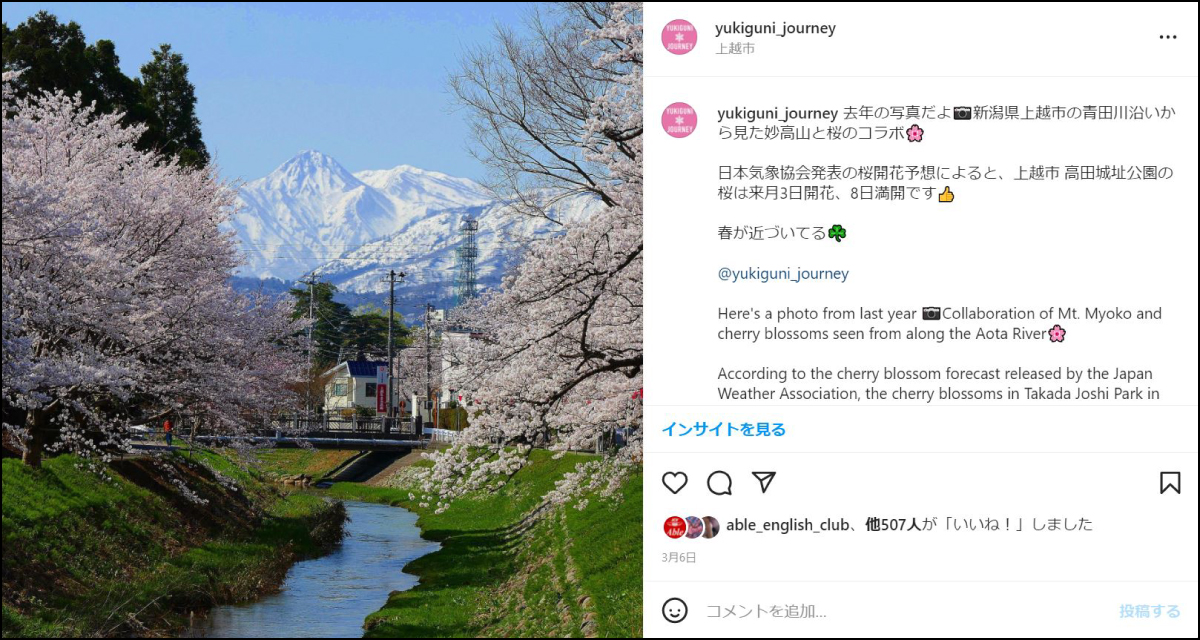Screen dimensions: 1200x640
Task: Like the post with heart icon
Action: coord(675,483)
